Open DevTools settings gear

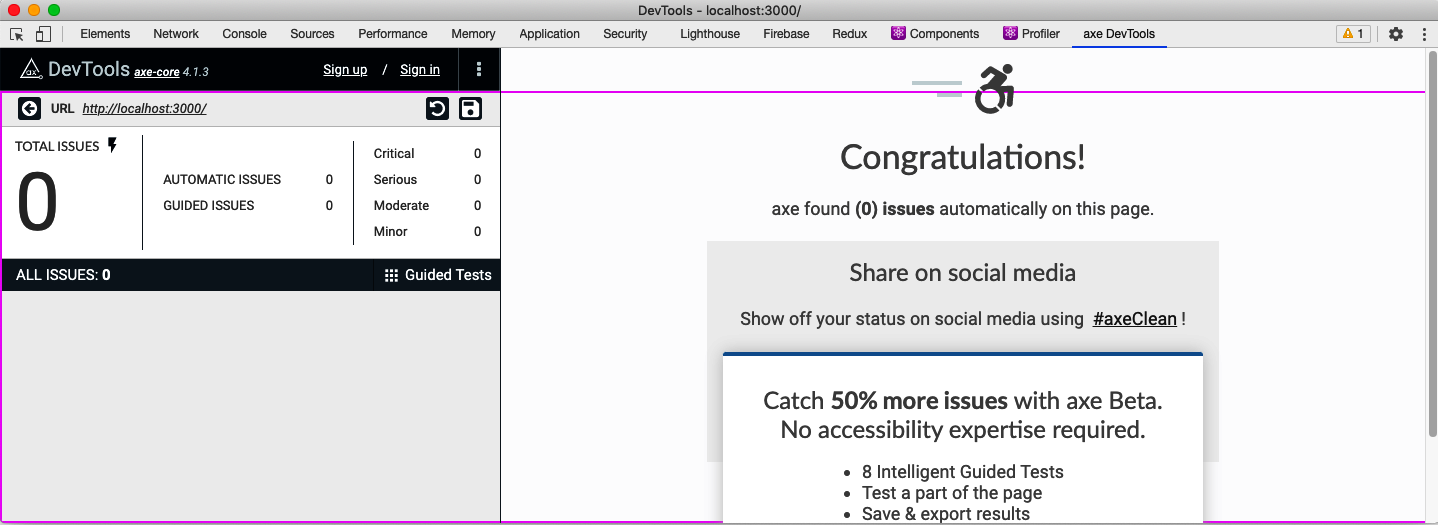[1396, 34]
